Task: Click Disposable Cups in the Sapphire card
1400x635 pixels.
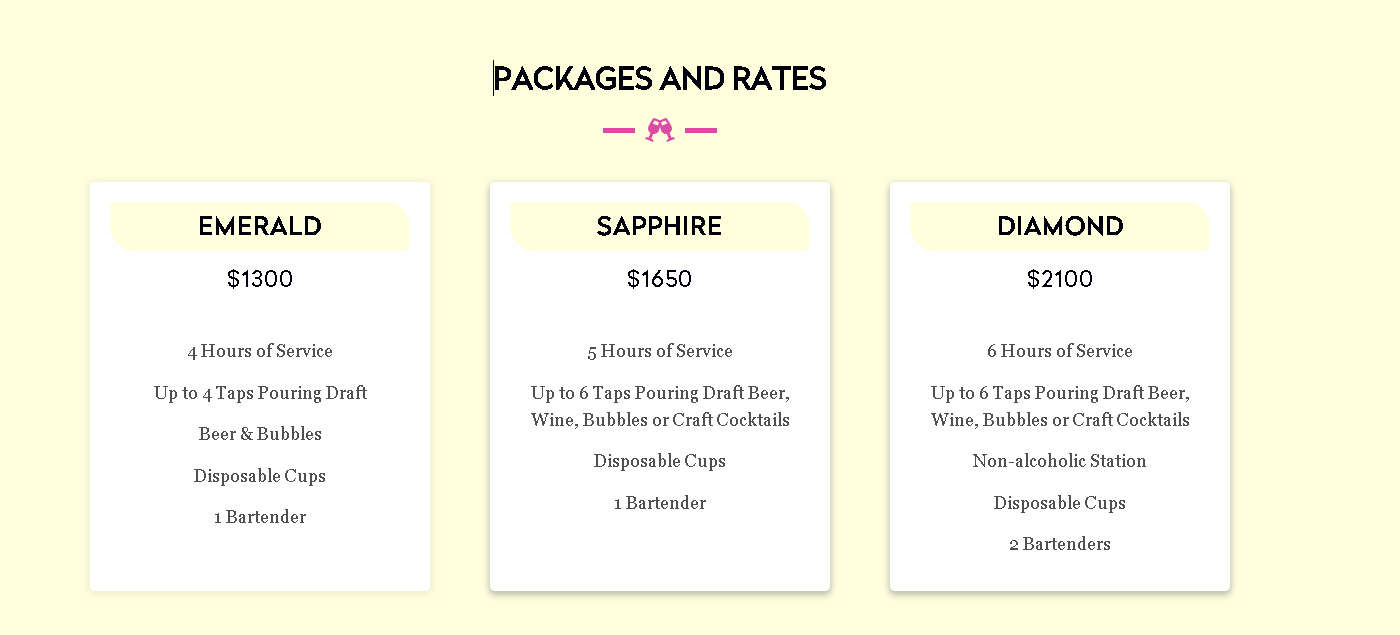Action: 660,461
